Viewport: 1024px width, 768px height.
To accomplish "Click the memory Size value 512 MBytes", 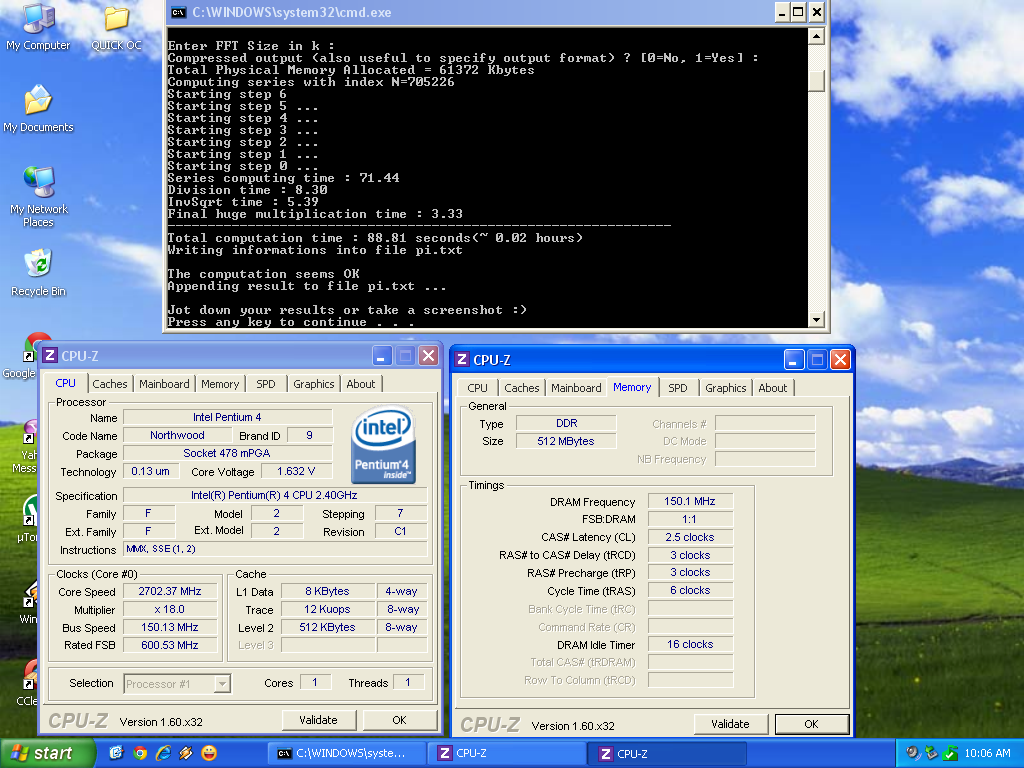I will [566, 441].
